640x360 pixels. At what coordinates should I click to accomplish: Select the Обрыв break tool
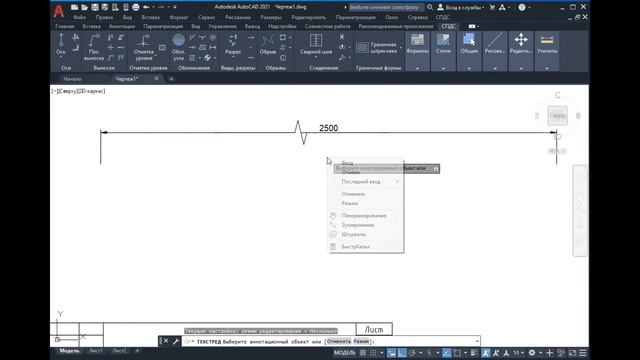click(x=268, y=44)
